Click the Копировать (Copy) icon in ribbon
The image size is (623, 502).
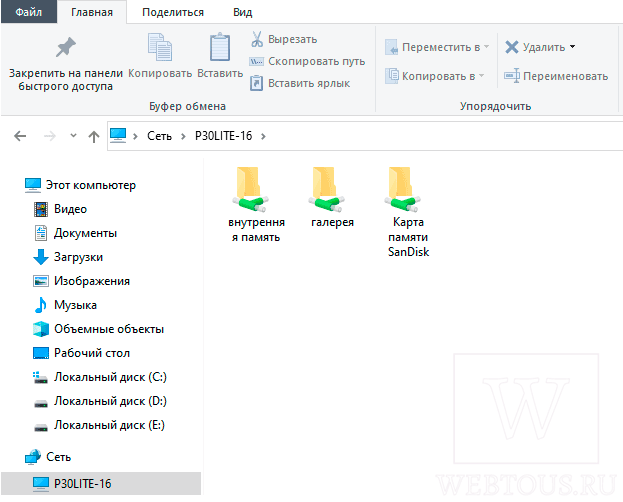pos(160,47)
